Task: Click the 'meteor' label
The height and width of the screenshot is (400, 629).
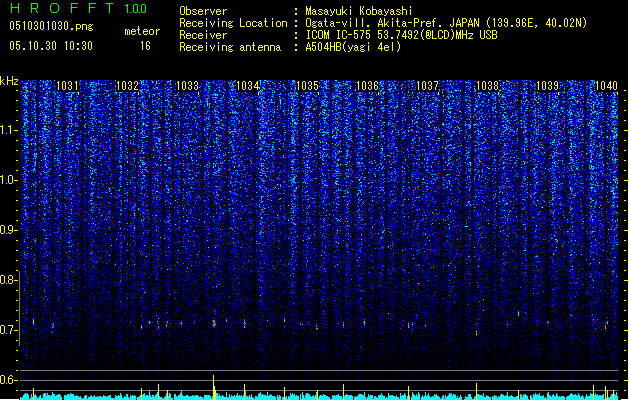Action: pos(142,31)
